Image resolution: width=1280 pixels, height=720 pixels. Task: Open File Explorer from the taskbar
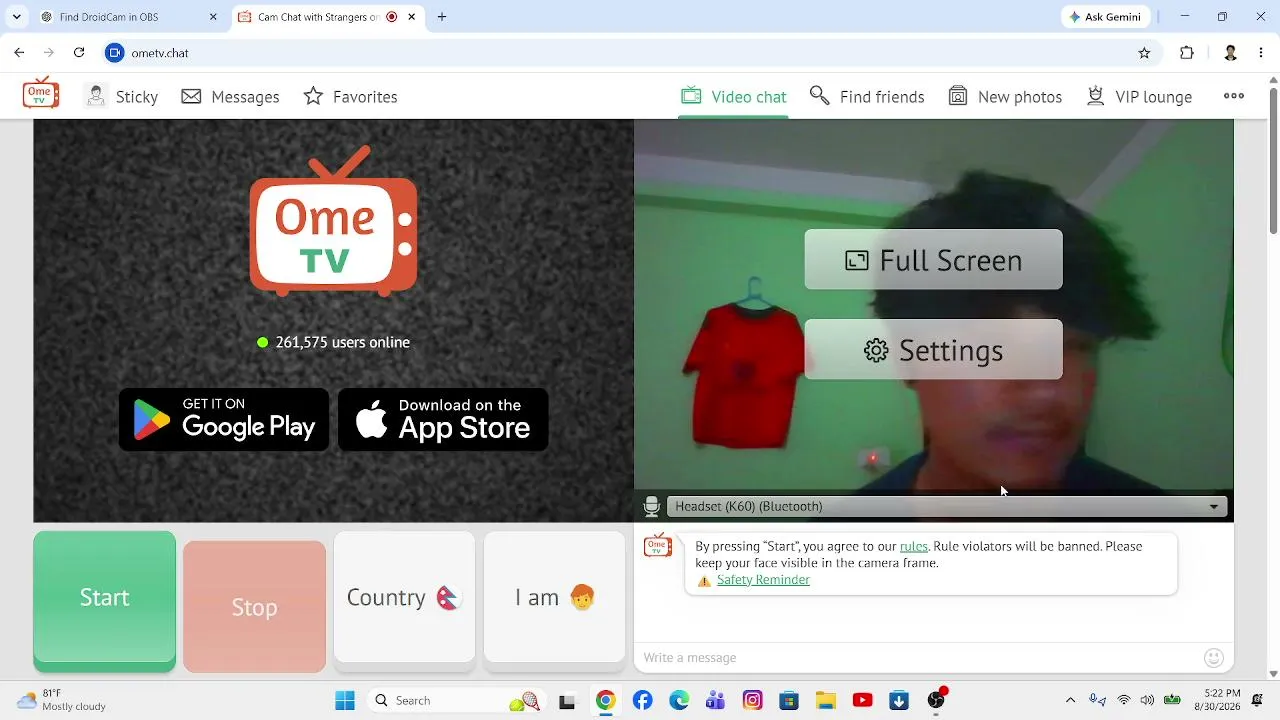(825, 701)
